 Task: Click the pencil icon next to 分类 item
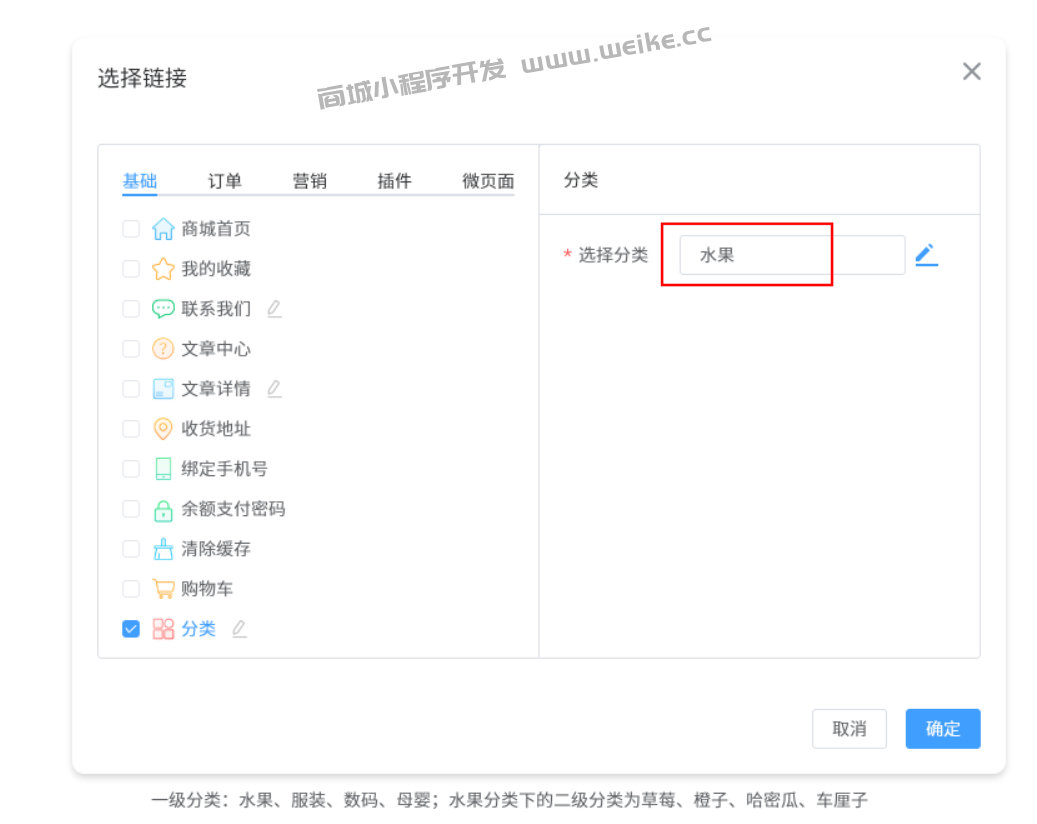(239, 629)
